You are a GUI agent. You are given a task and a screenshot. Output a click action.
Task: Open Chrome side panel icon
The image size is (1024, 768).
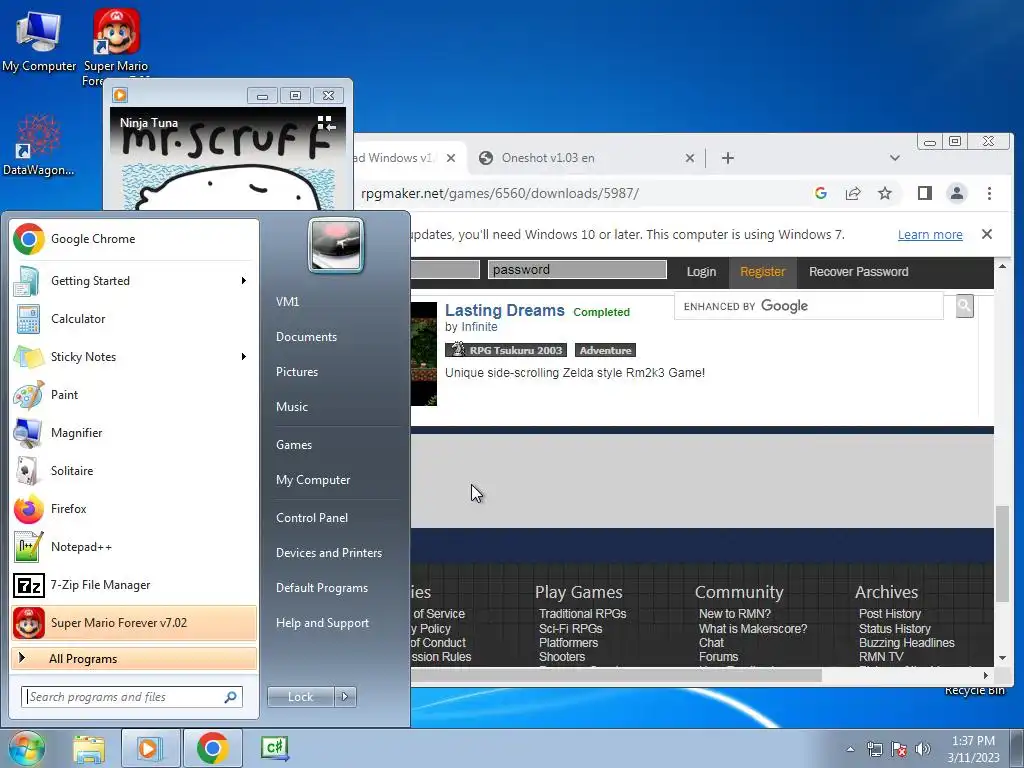click(925, 193)
